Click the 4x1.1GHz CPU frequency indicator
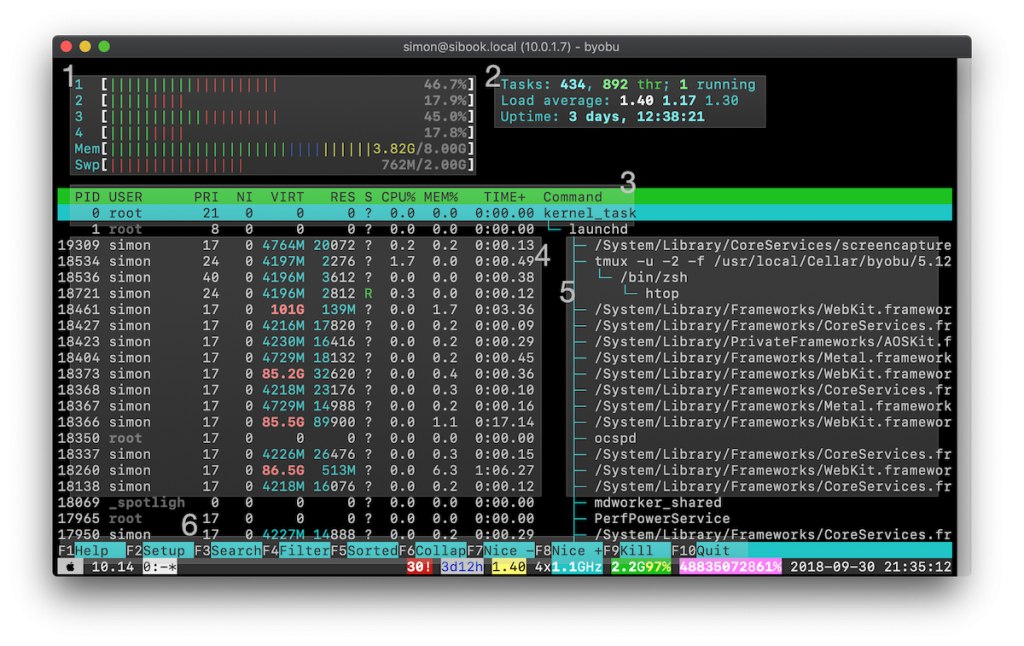The height and width of the screenshot is (646, 1024). pos(568,567)
